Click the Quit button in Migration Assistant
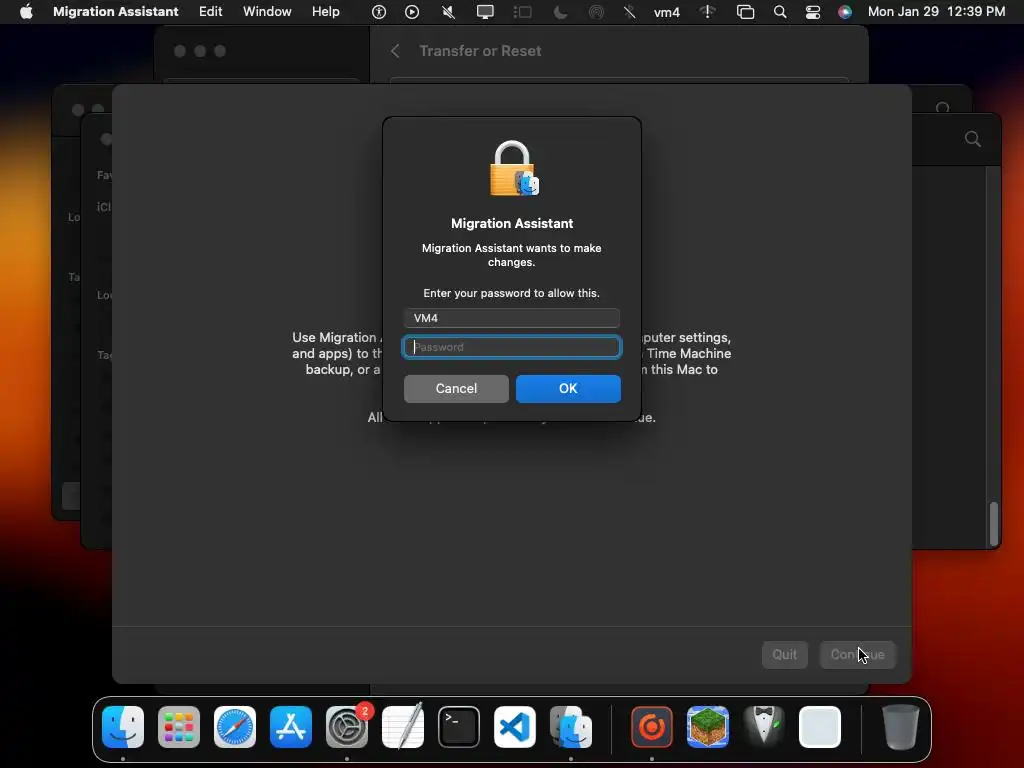Viewport: 1024px width, 768px height. [784, 654]
